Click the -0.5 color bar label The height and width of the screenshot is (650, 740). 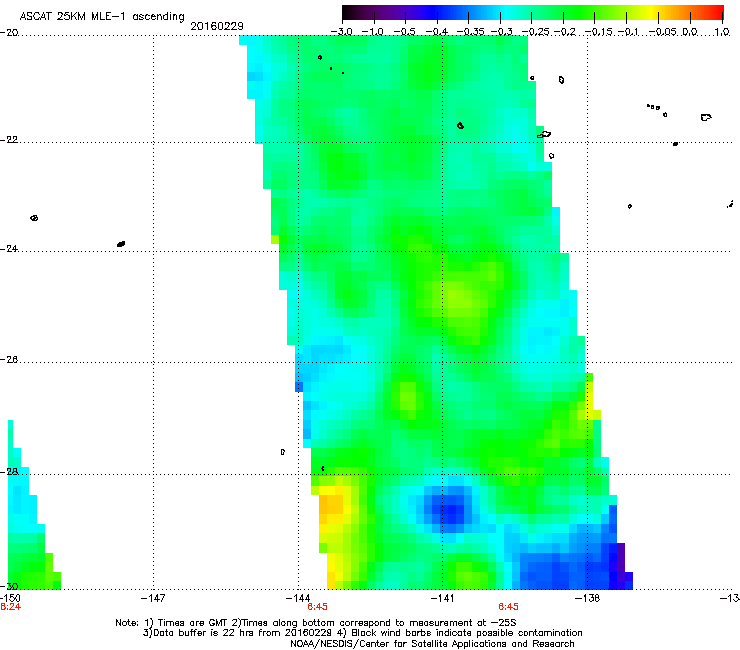[x=405, y=32]
